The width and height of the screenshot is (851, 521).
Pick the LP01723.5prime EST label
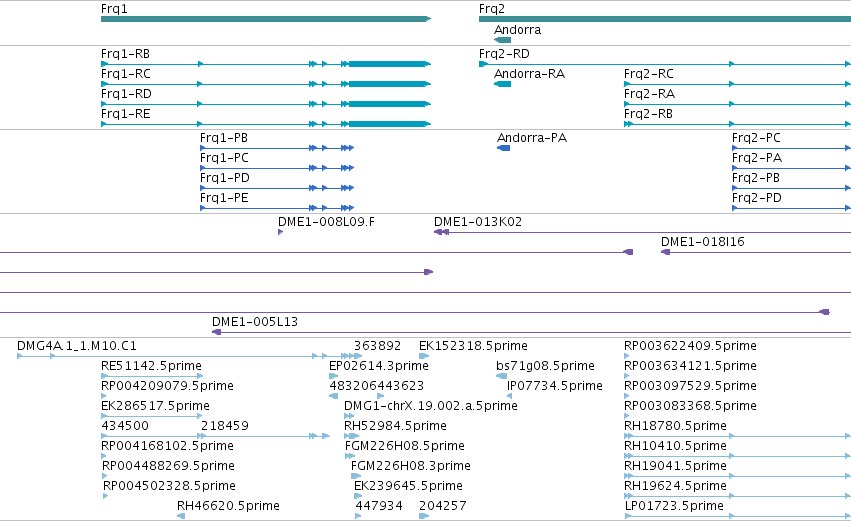pos(675,506)
